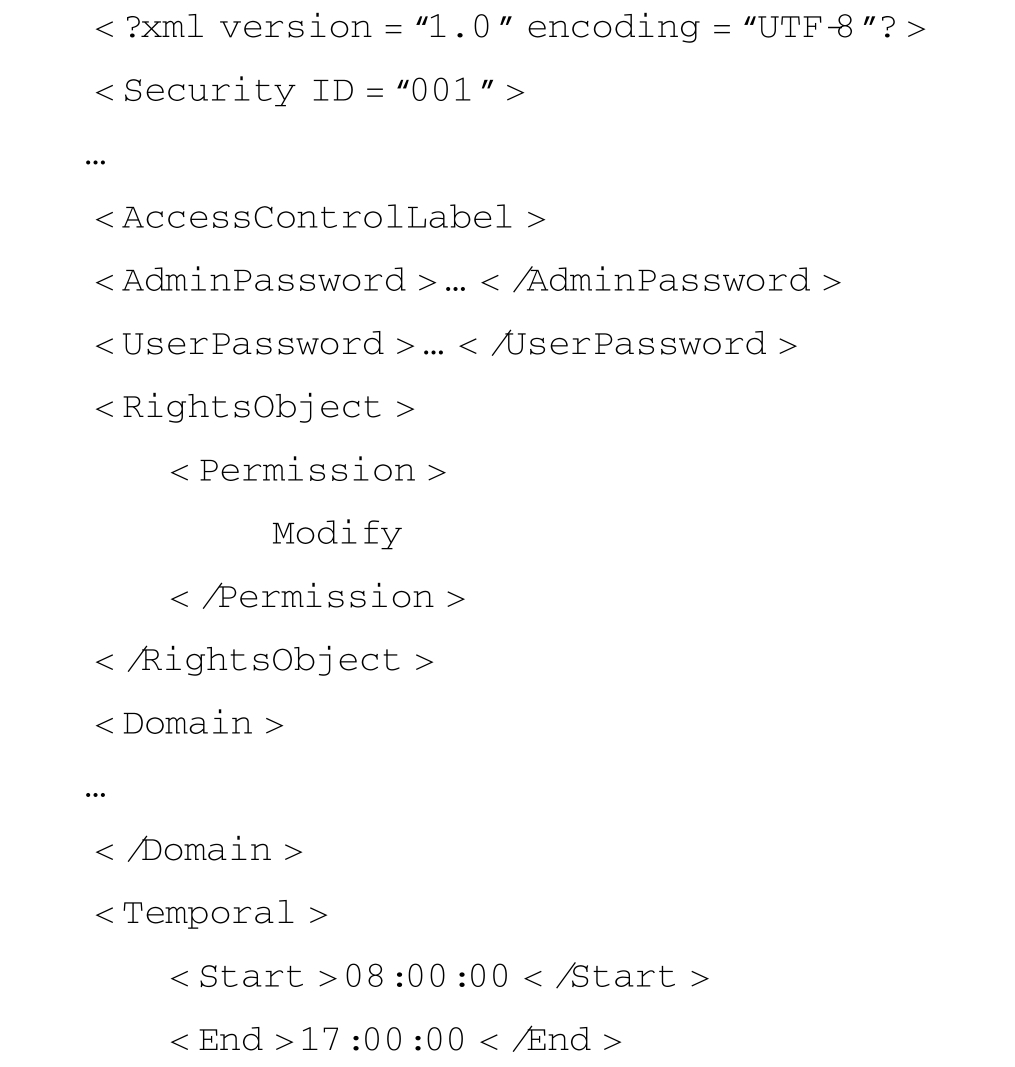1015x1067 pixels.
Task: Click the End time value 17:00:00
Action: coord(383,1040)
